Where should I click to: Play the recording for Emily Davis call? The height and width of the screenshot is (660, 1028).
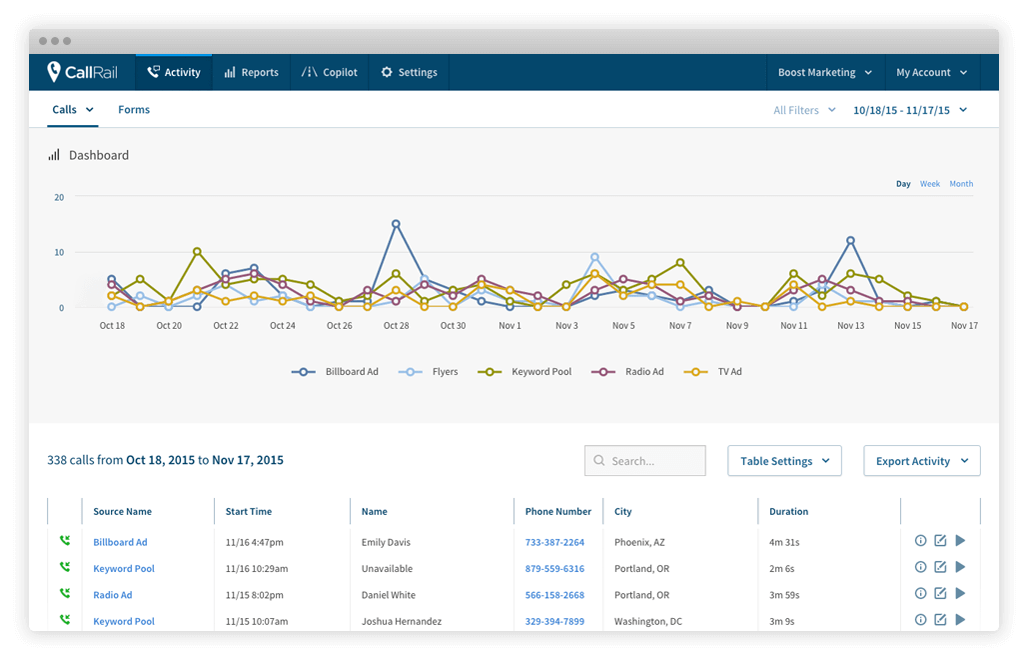coord(960,541)
